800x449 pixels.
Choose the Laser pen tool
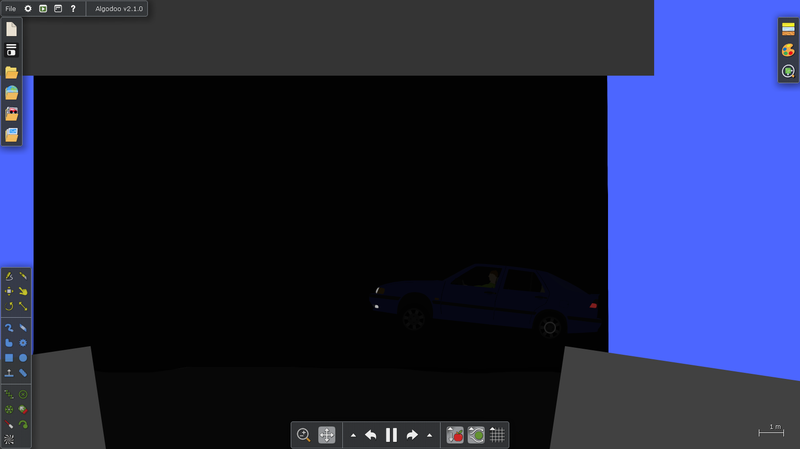9,425
